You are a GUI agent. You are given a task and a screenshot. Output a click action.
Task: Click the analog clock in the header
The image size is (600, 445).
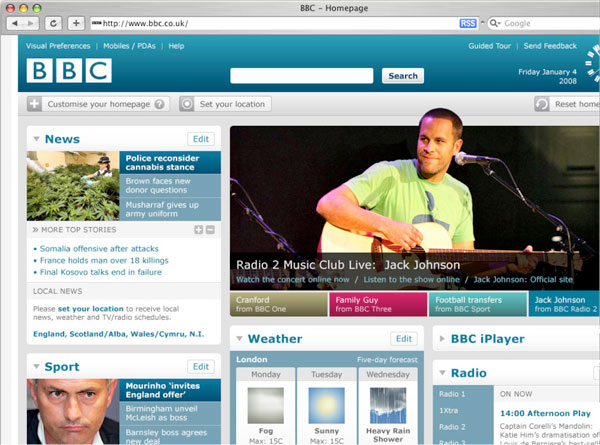click(593, 63)
